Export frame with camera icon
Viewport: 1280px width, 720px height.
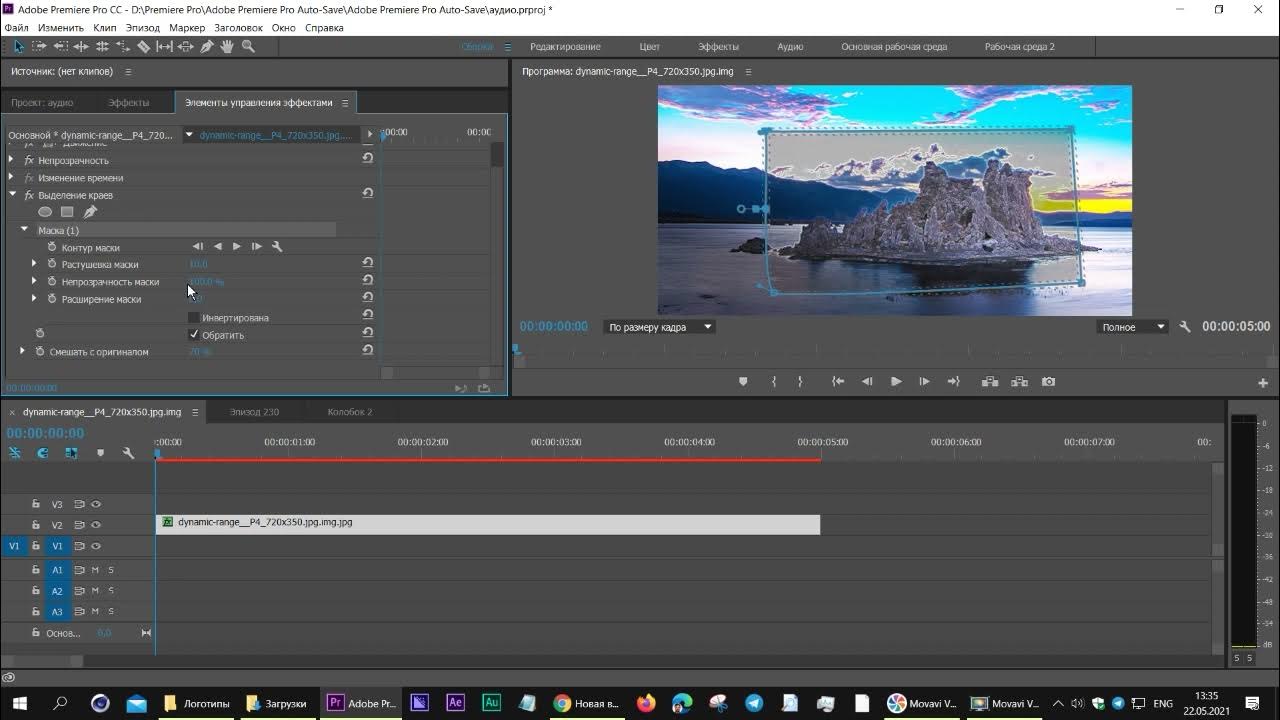(x=1048, y=382)
